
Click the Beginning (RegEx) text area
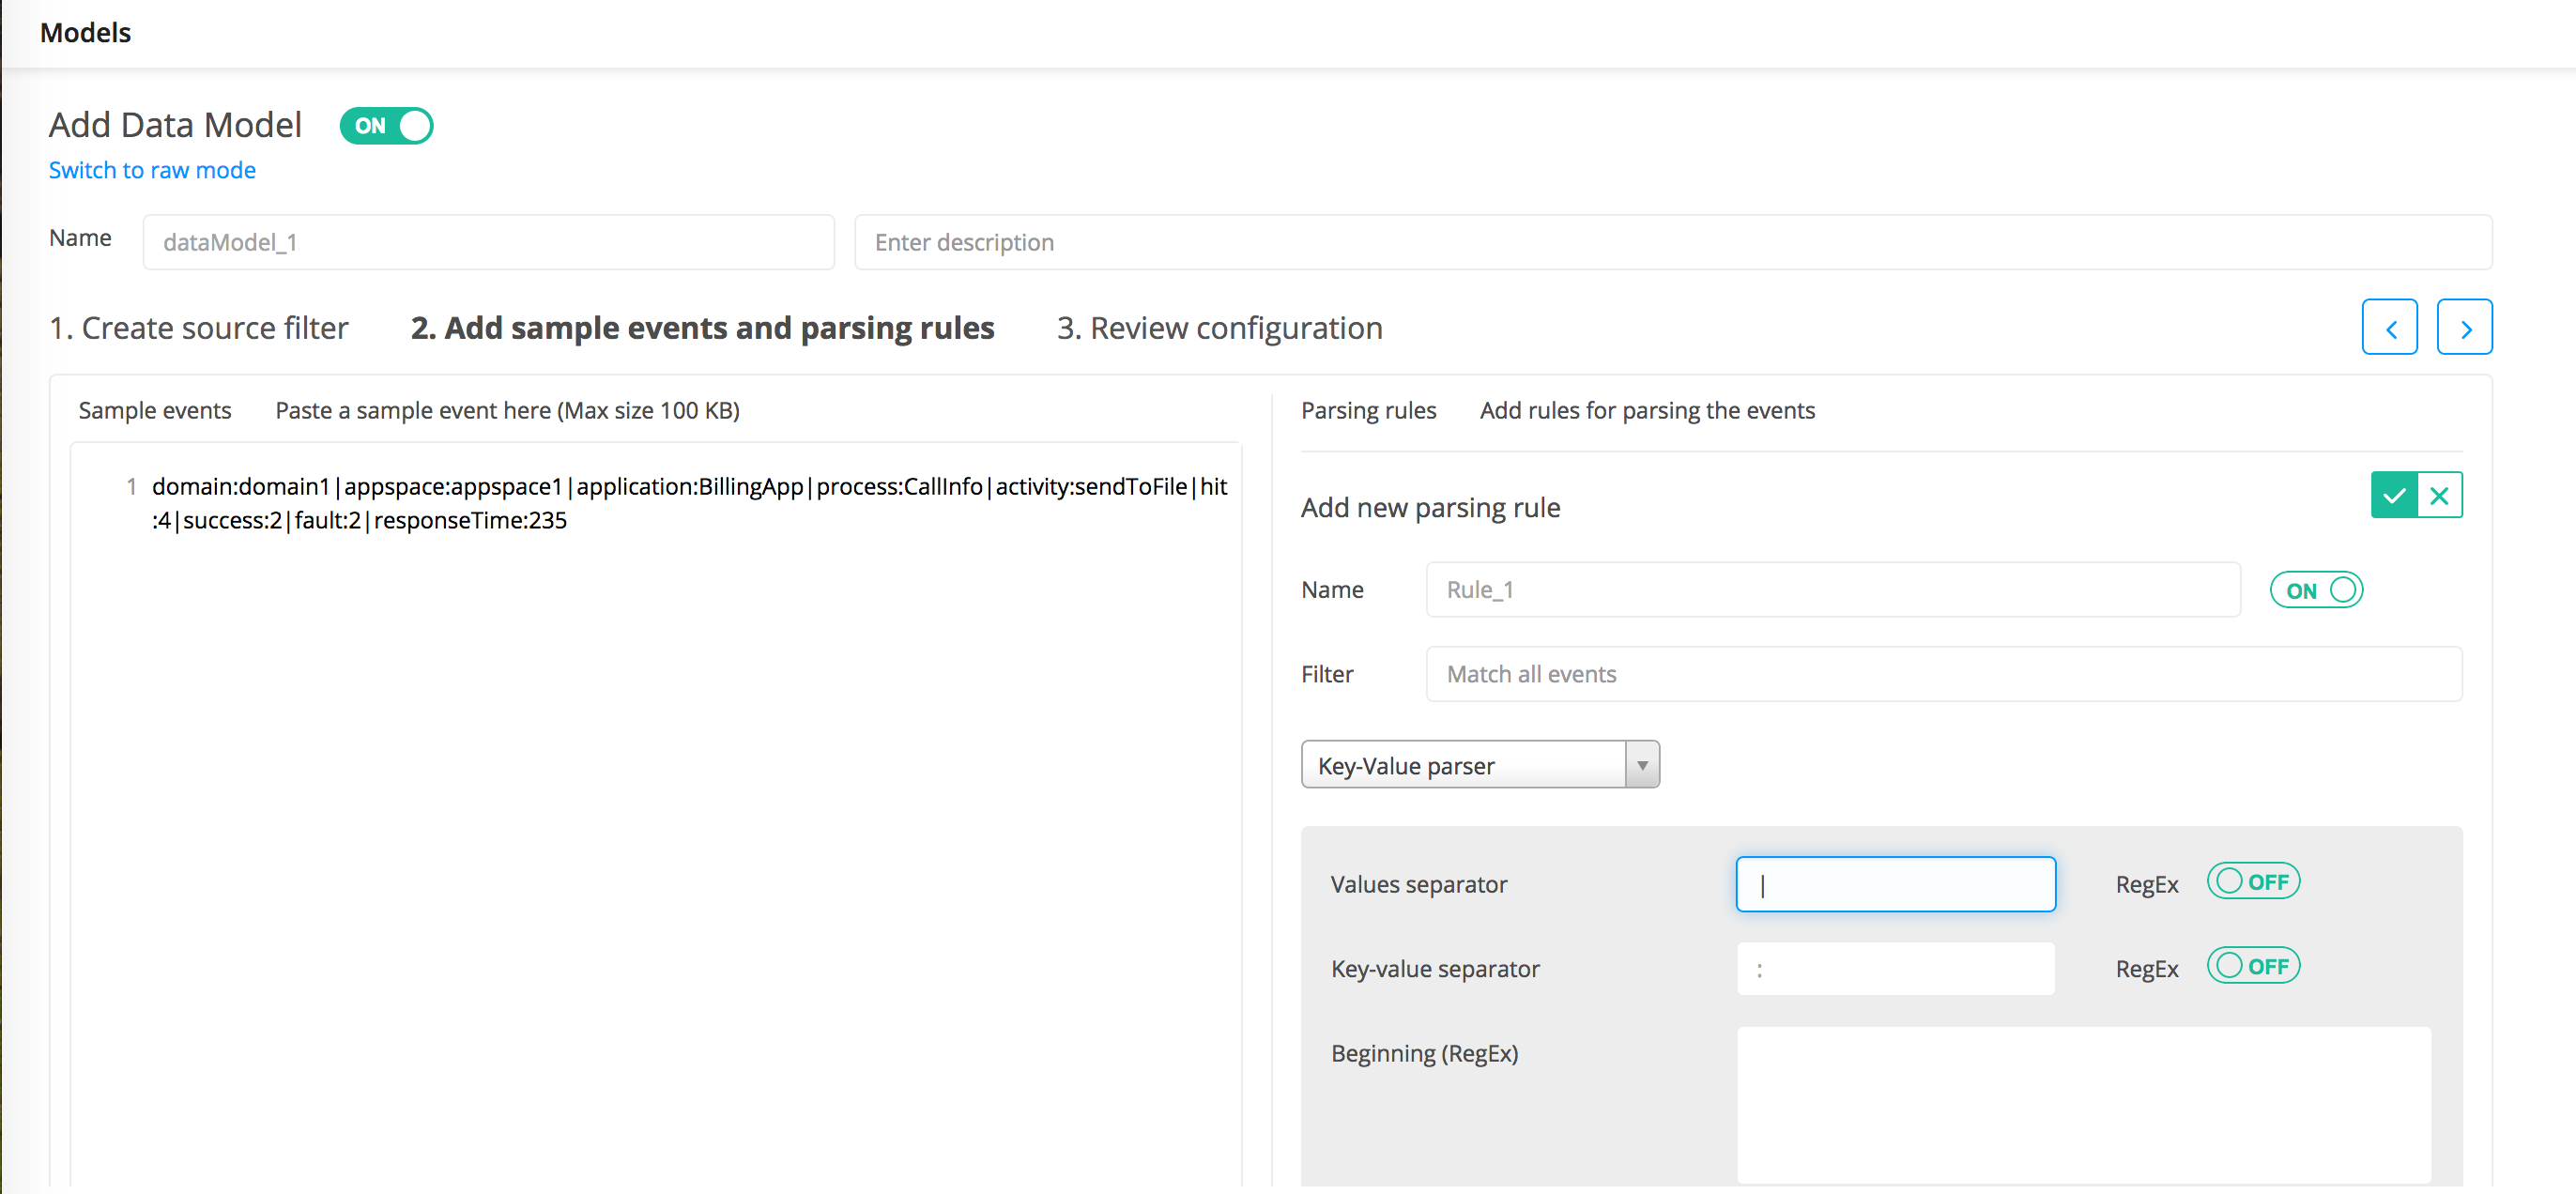point(2083,1104)
